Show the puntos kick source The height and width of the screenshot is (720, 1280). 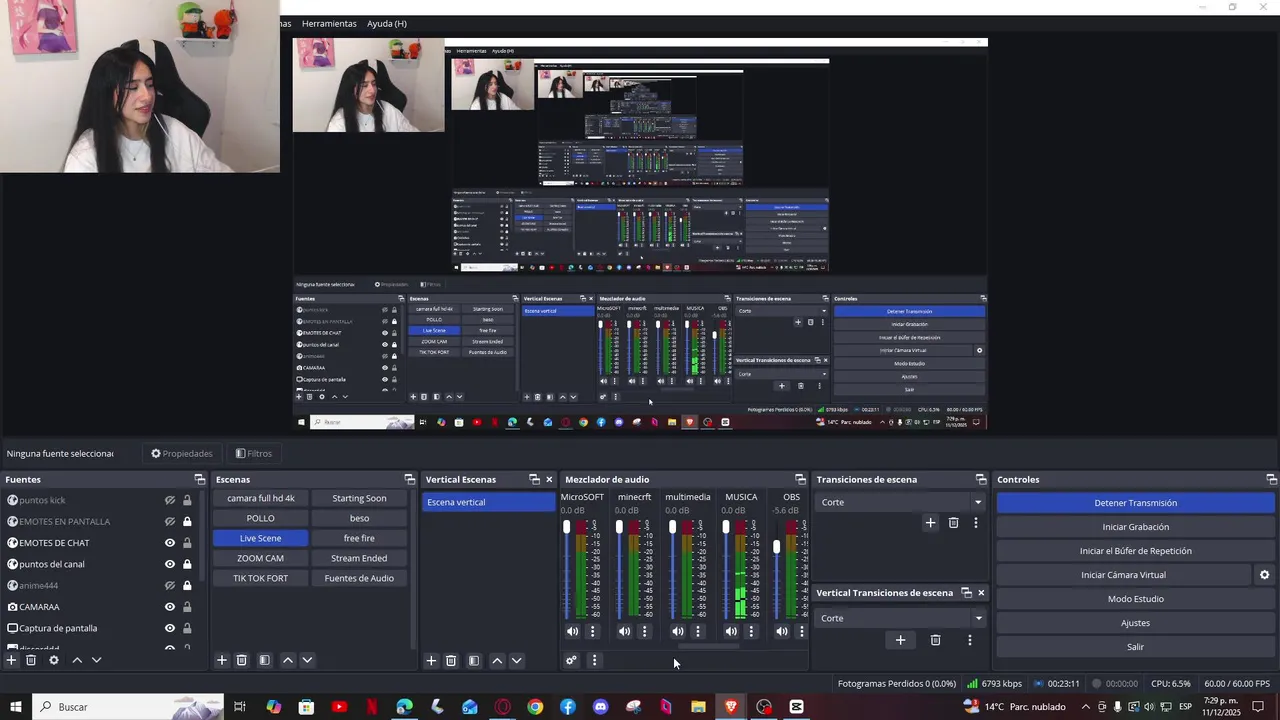pyautogui.click(x=170, y=500)
